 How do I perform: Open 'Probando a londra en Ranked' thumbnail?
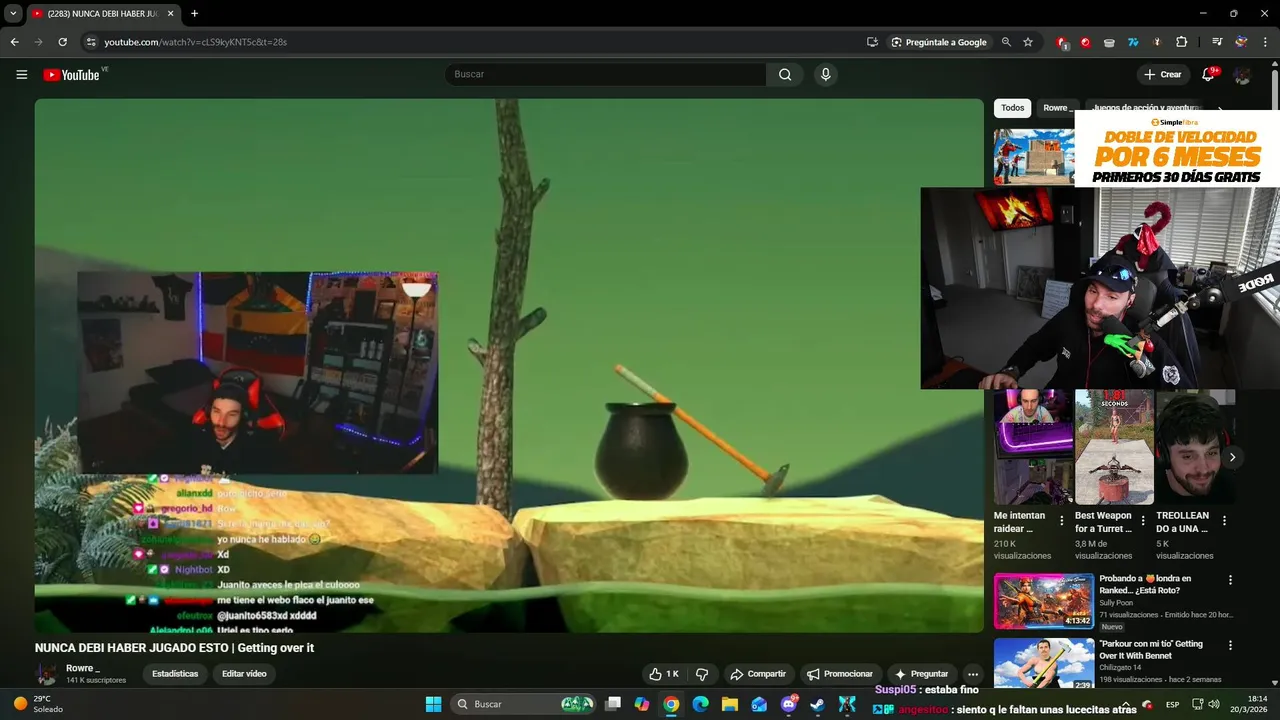pyautogui.click(x=1043, y=600)
